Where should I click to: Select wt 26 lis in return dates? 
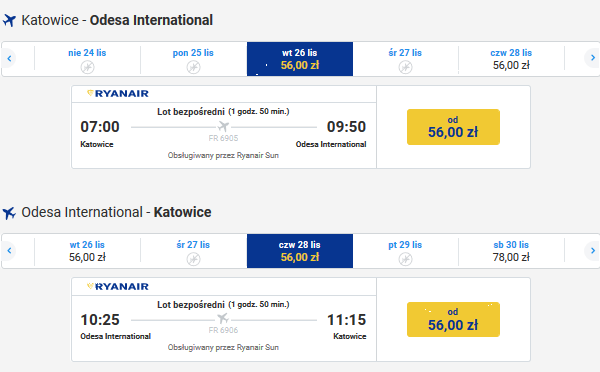click(x=87, y=251)
